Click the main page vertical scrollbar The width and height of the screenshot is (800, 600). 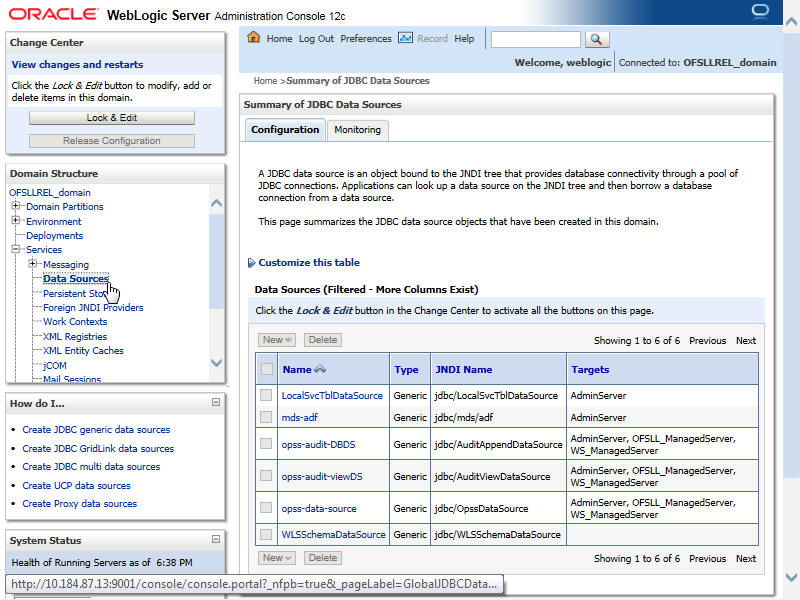click(791, 255)
